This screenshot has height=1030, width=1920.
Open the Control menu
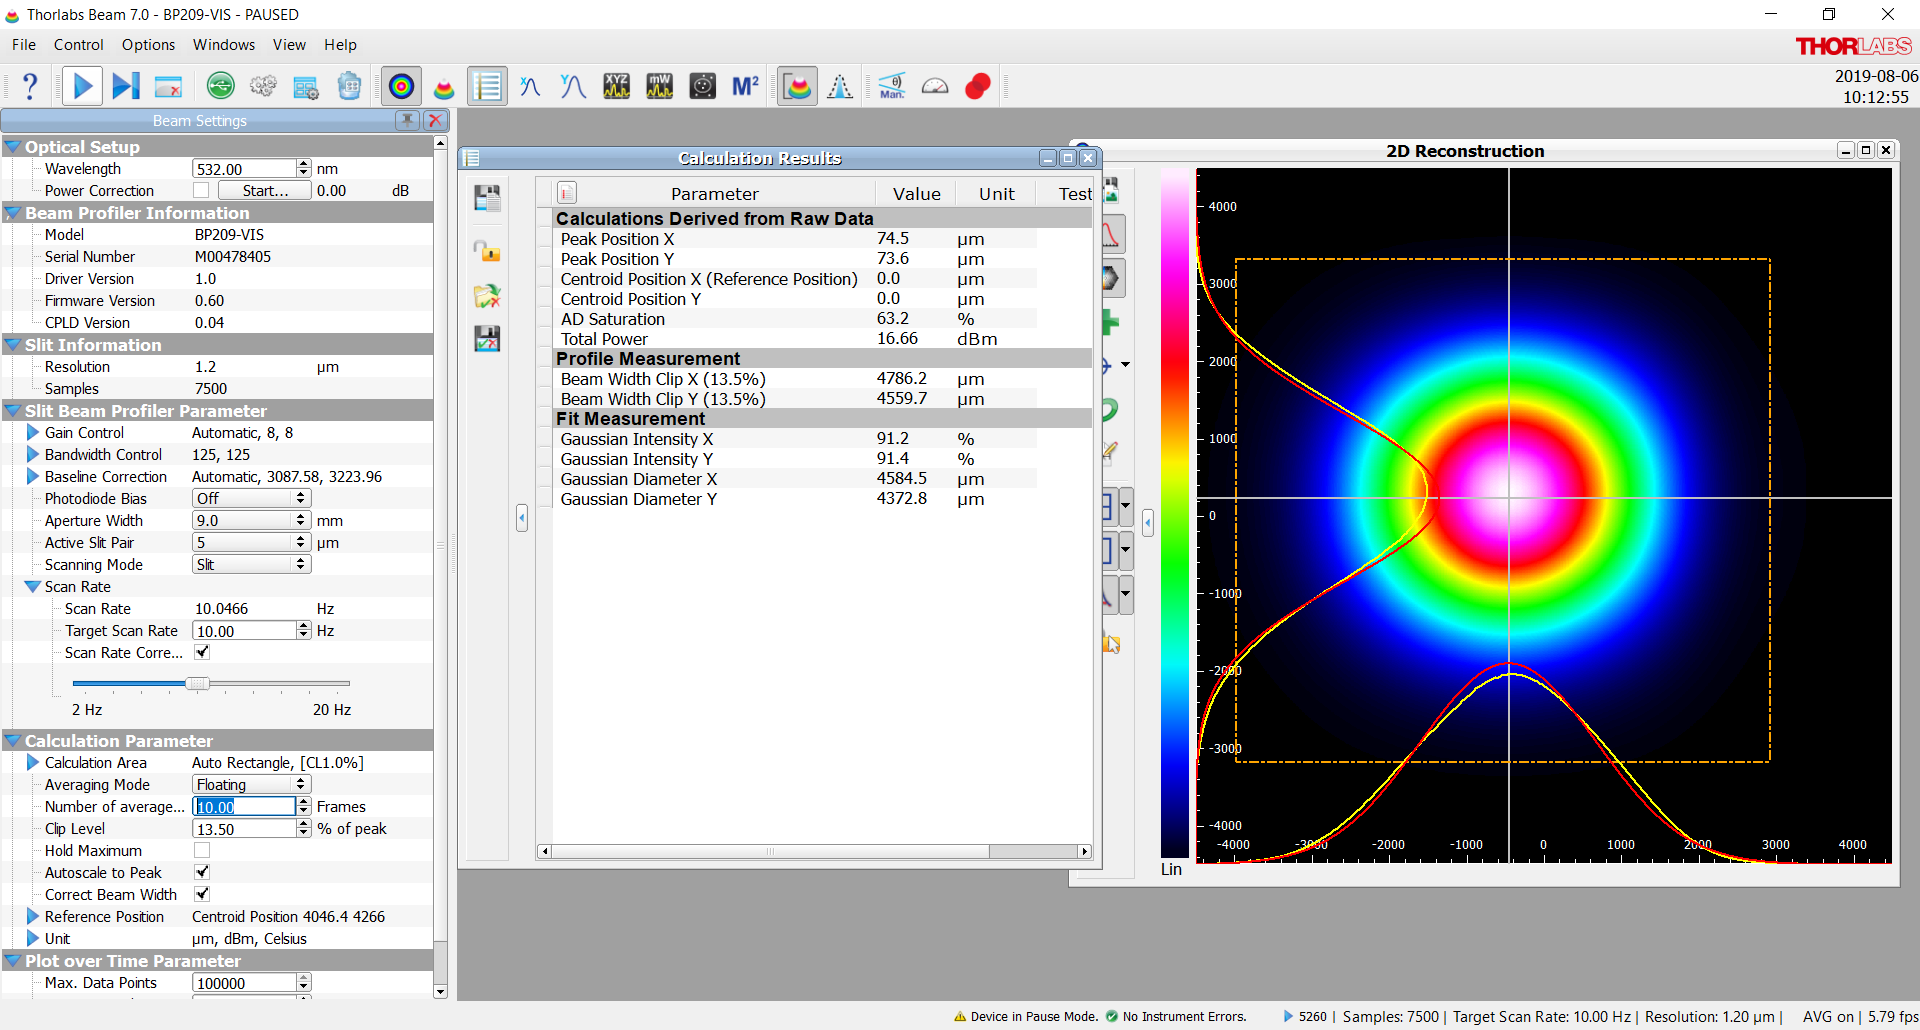pos(79,45)
